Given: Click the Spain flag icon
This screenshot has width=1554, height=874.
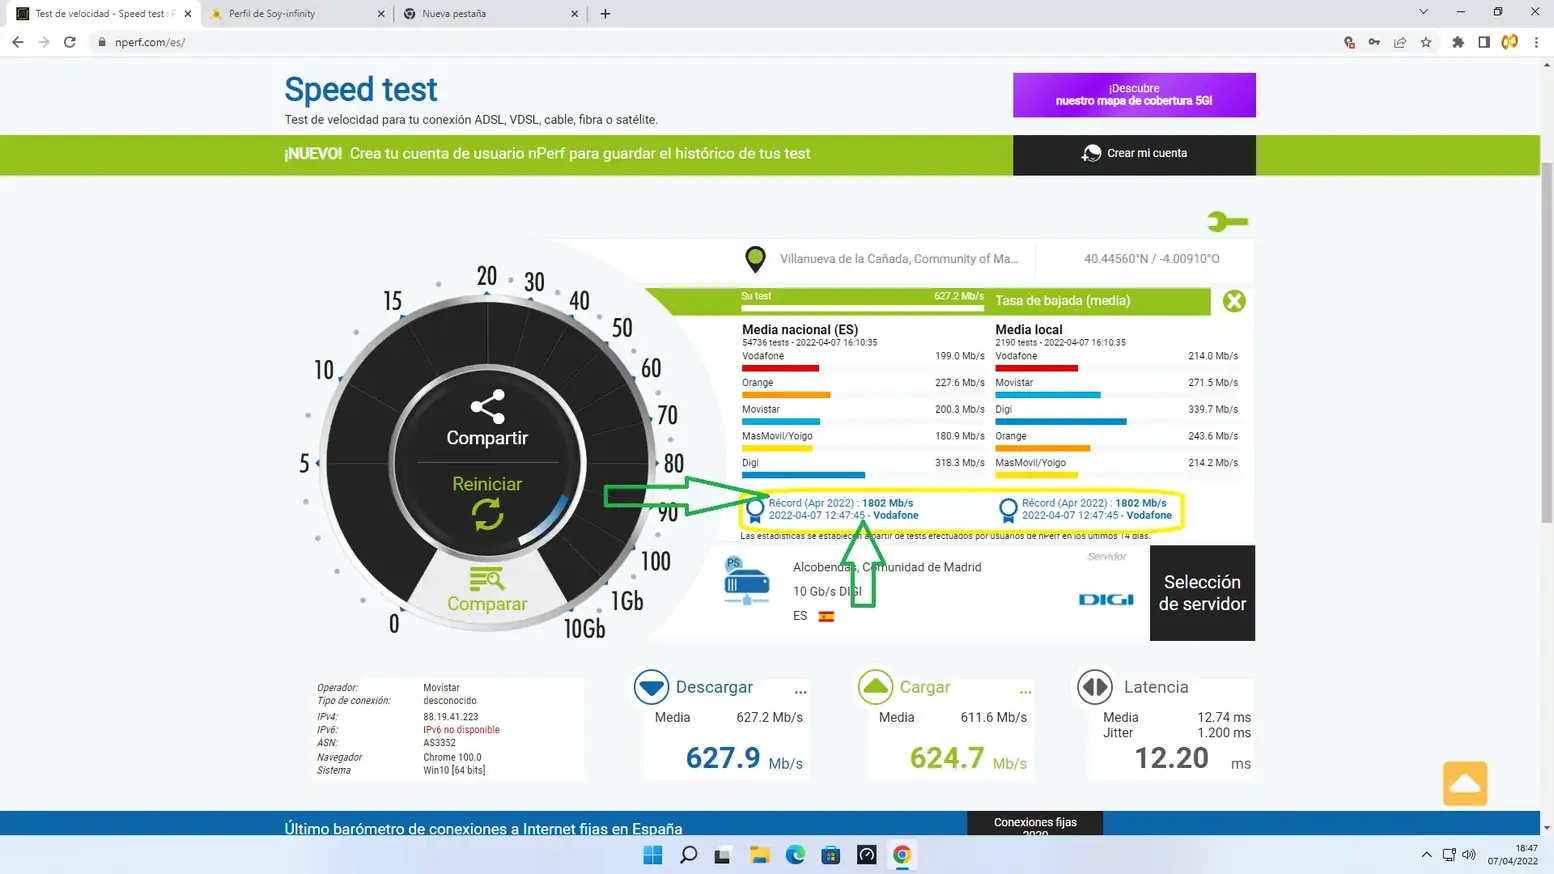Looking at the screenshot, I should tap(826, 616).
